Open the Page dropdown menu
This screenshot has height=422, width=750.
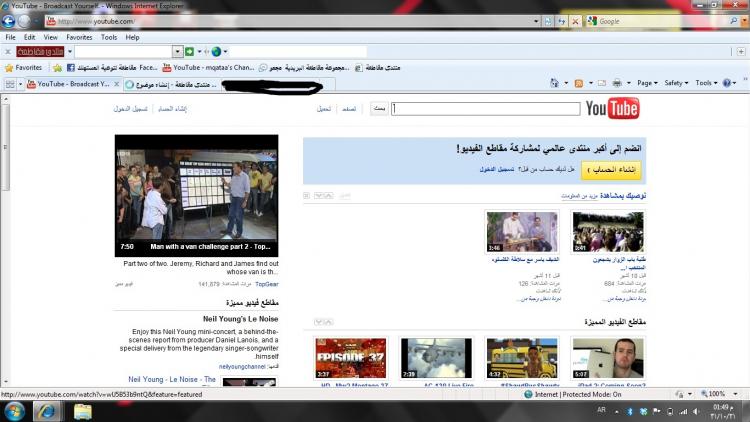pyautogui.click(x=647, y=84)
